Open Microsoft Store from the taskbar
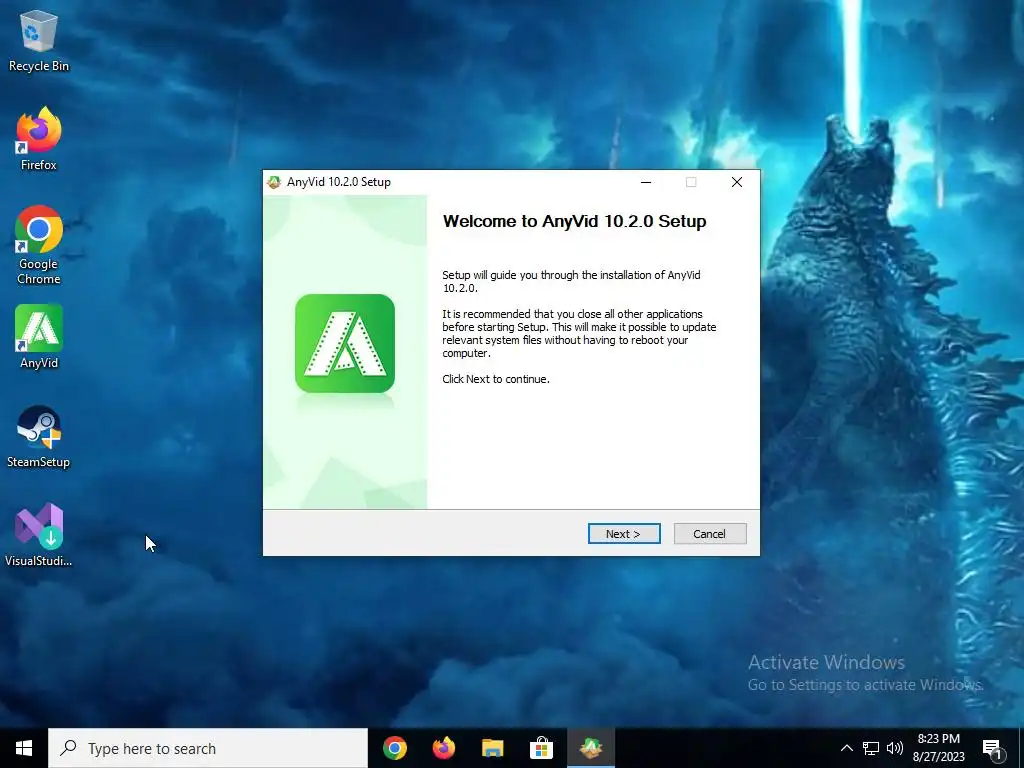This screenshot has height=768, width=1024. click(x=541, y=748)
